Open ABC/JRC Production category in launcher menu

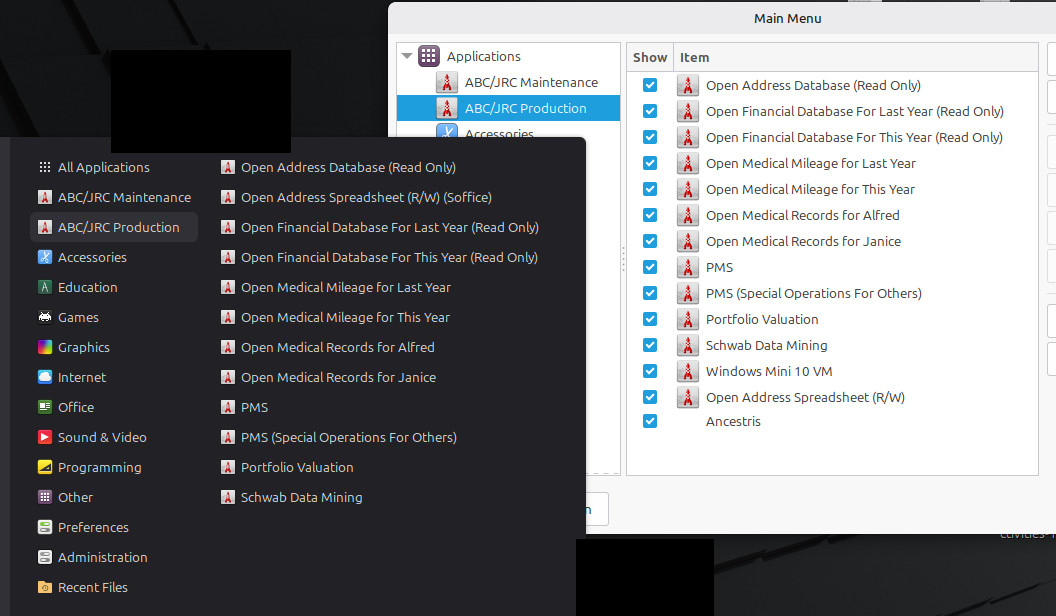(x=114, y=227)
